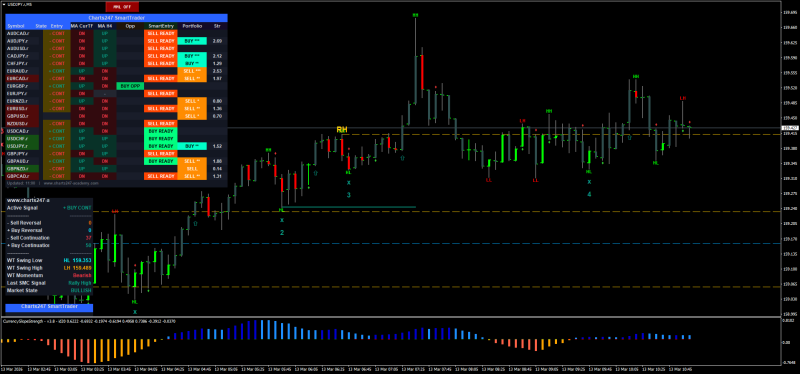Click the SELL READY cell in the AUDCAD.r row
The image size is (800, 374).
[x=161, y=33]
